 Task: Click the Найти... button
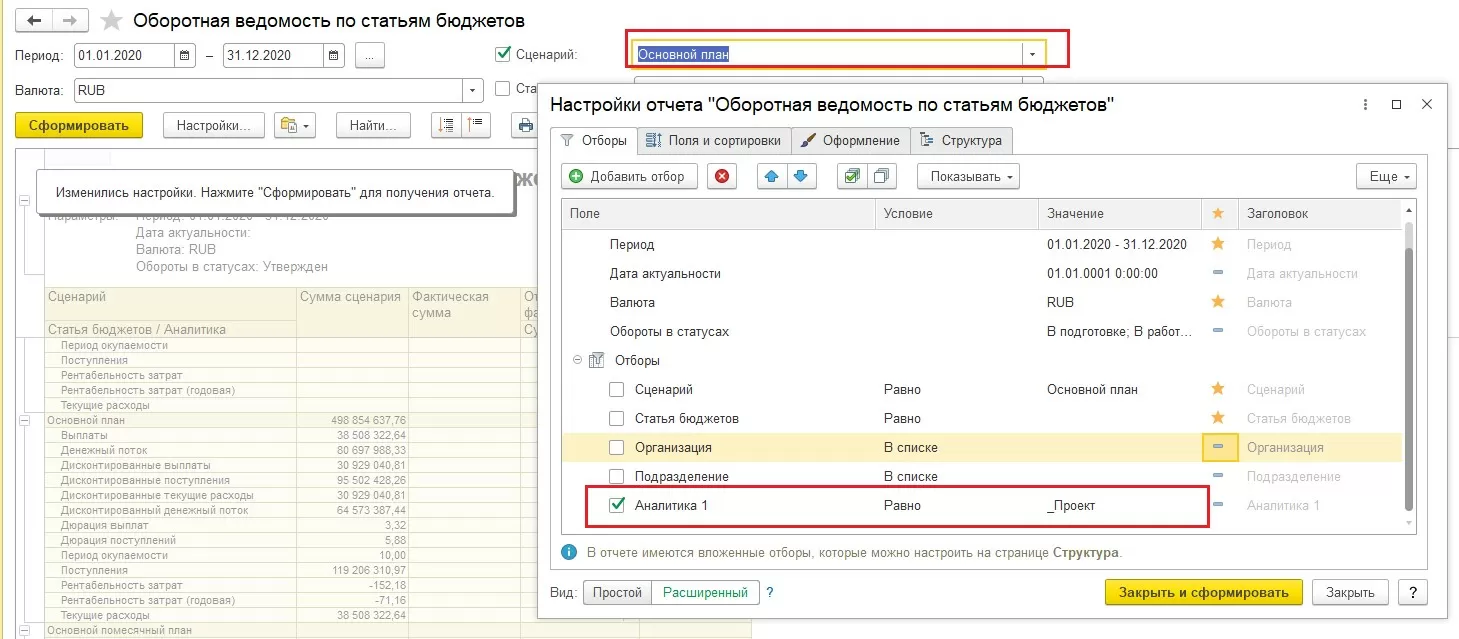374,125
